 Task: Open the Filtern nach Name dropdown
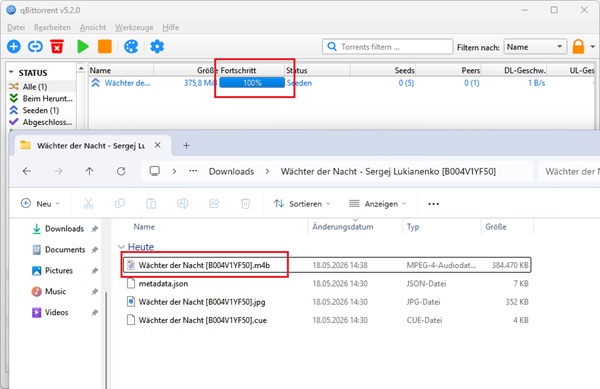[535, 47]
